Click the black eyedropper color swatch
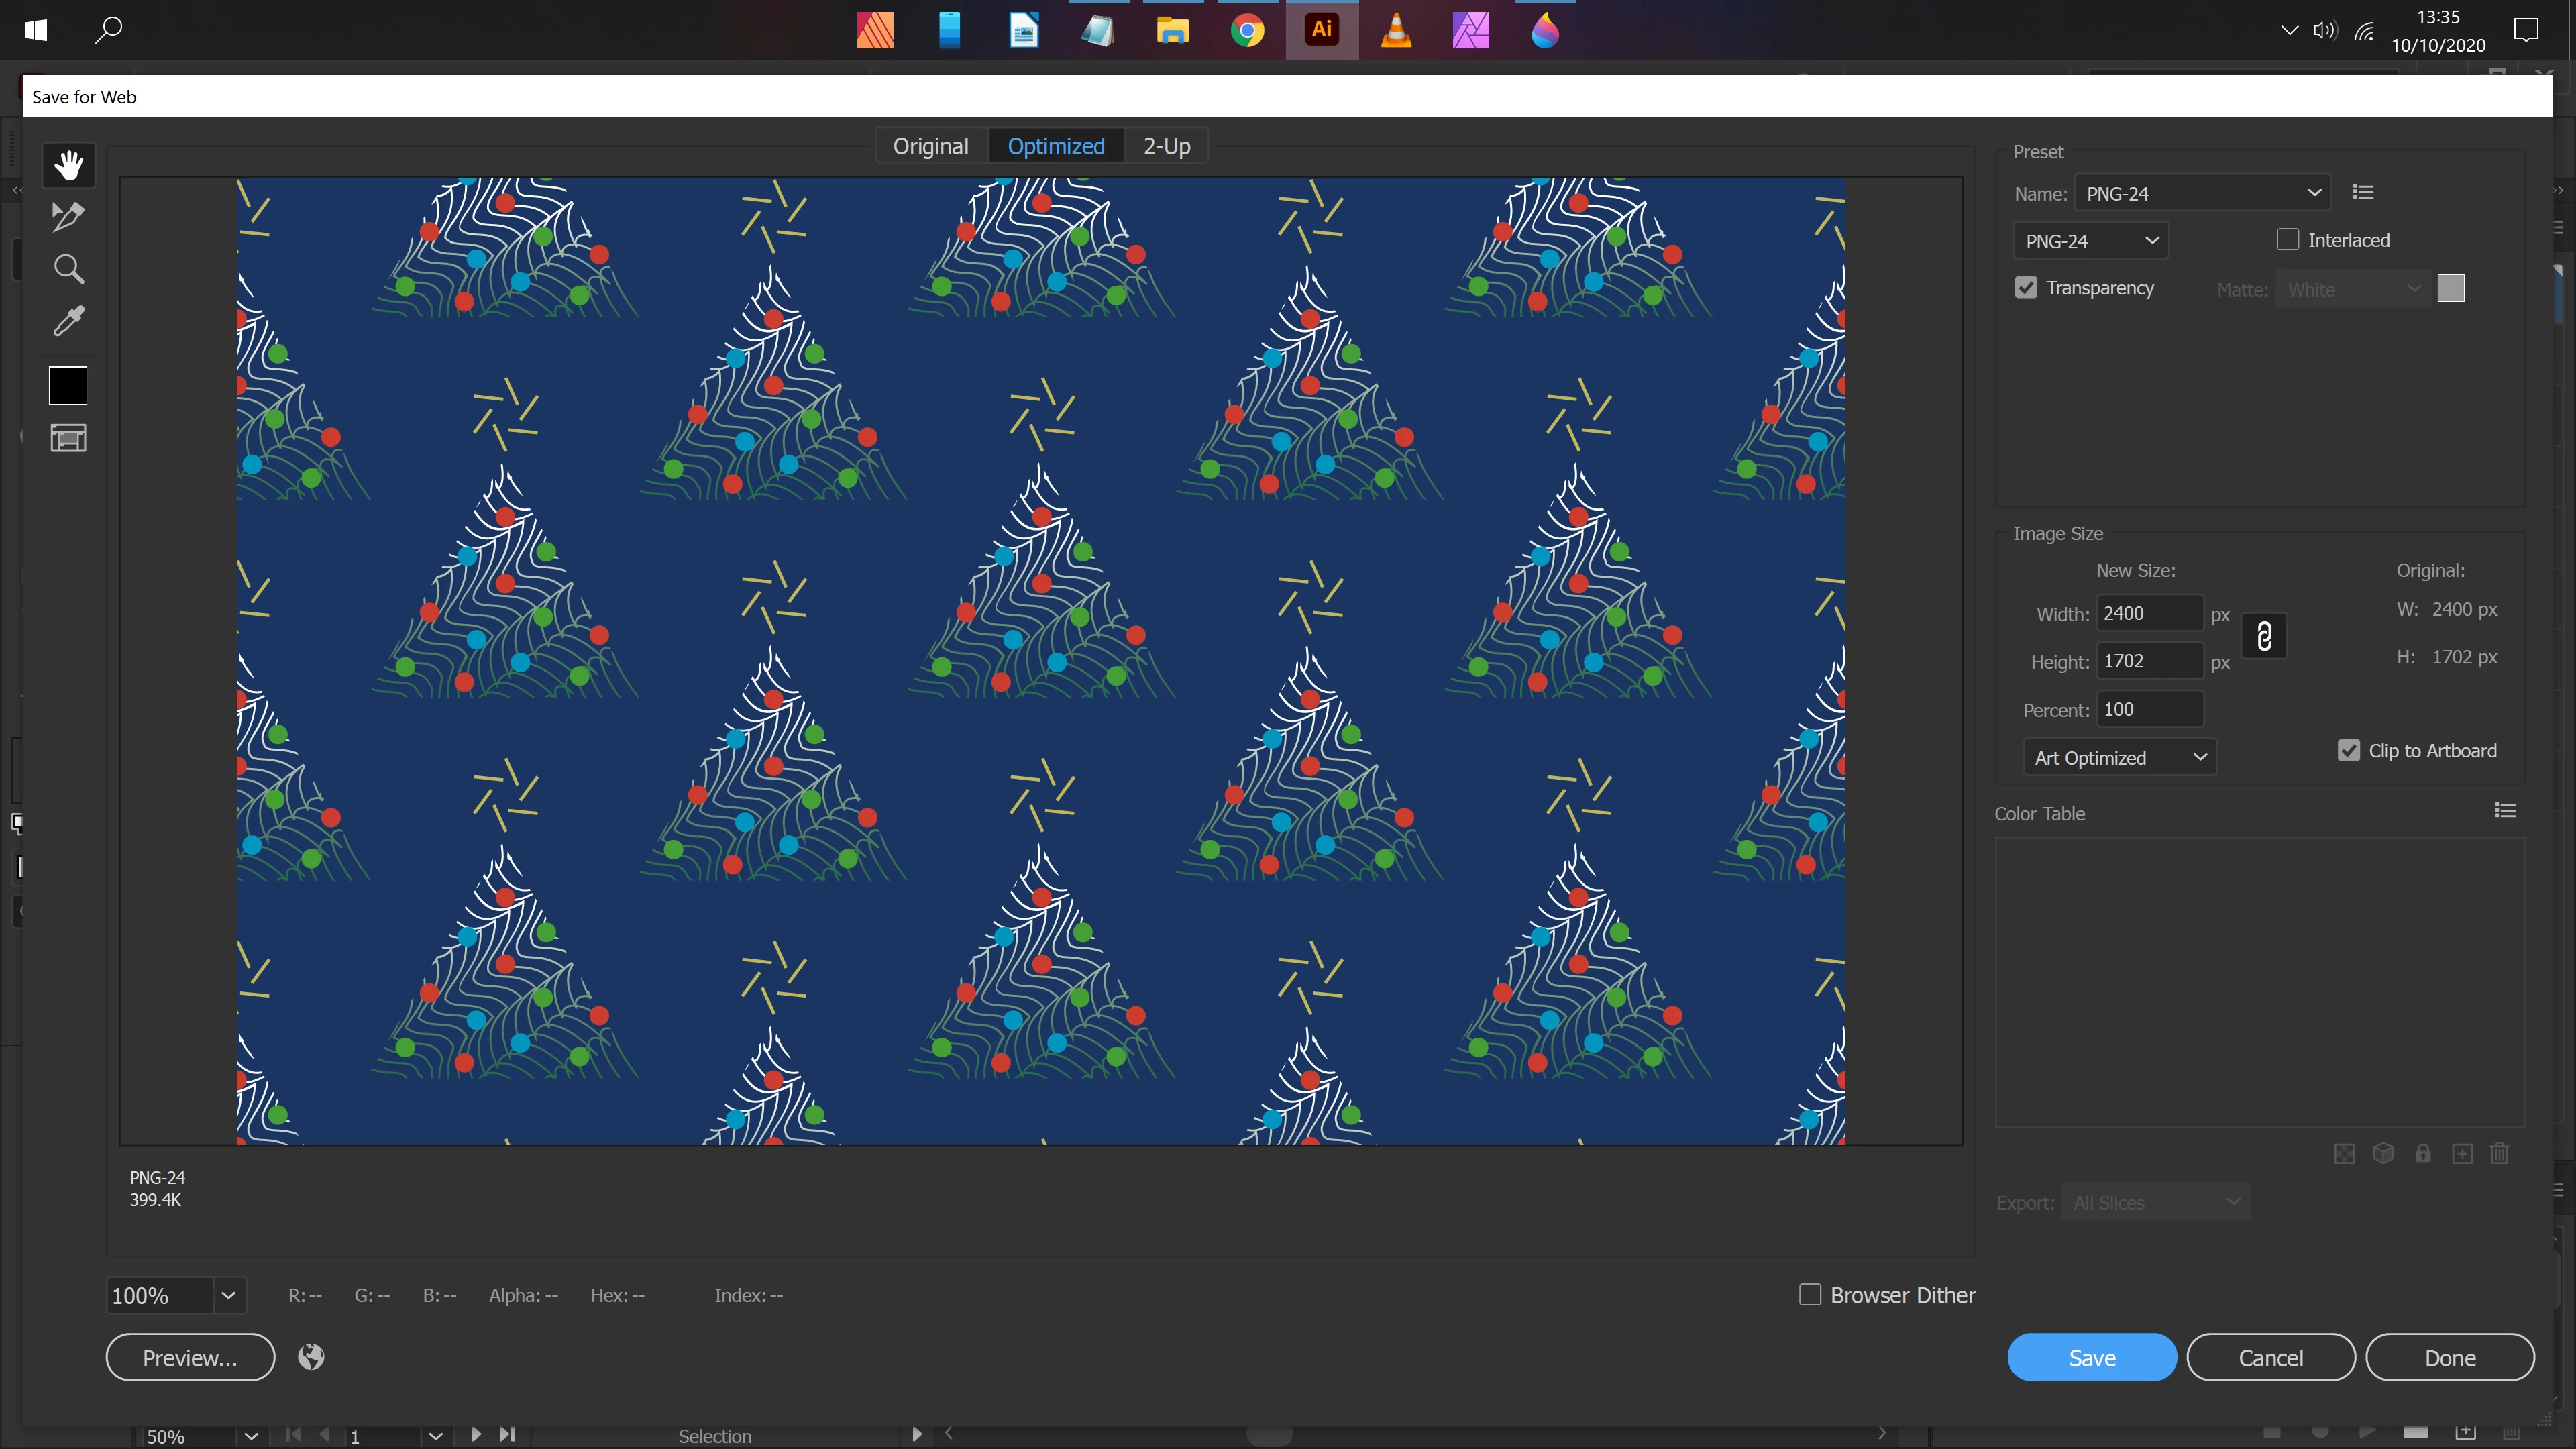The height and width of the screenshot is (1449, 2576). (68, 386)
